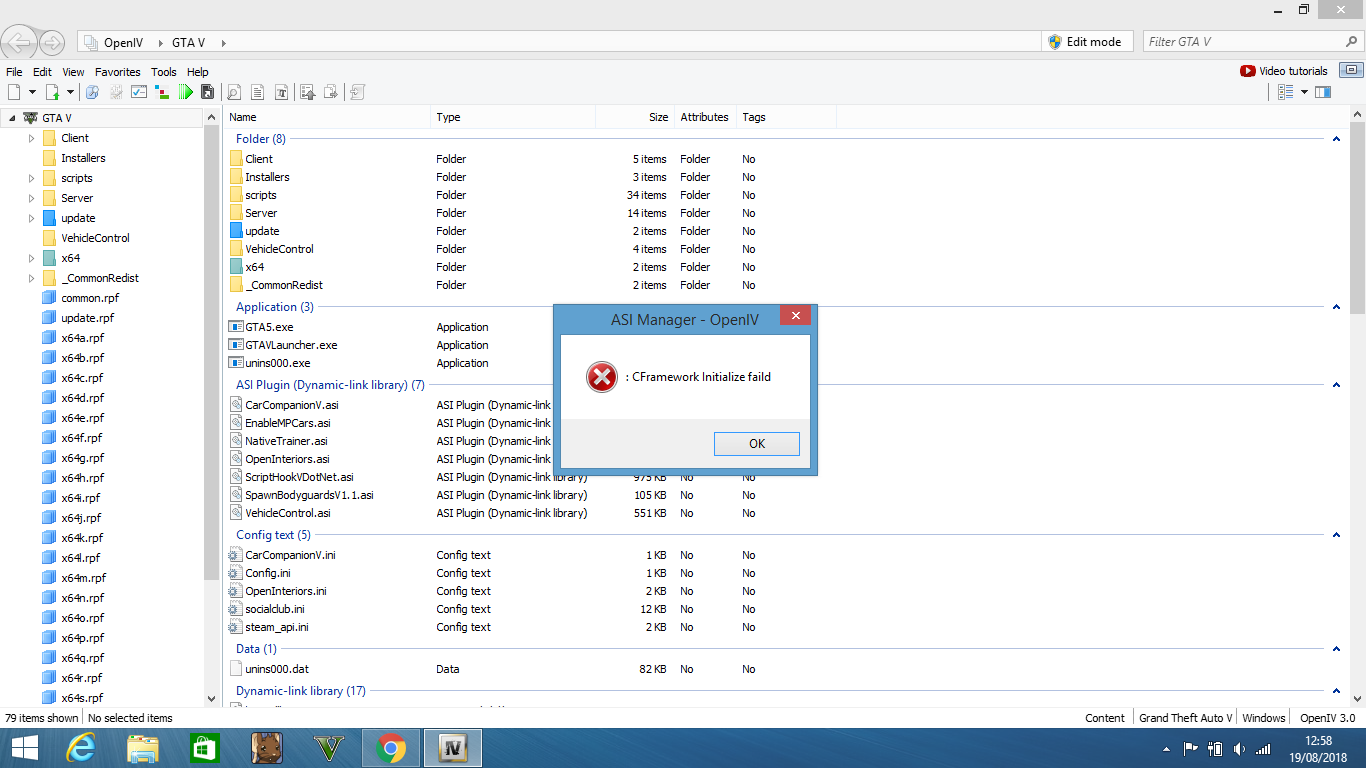This screenshot has width=1366, height=768.
Task: Toggle Edit mode on
Action: 1084,42
